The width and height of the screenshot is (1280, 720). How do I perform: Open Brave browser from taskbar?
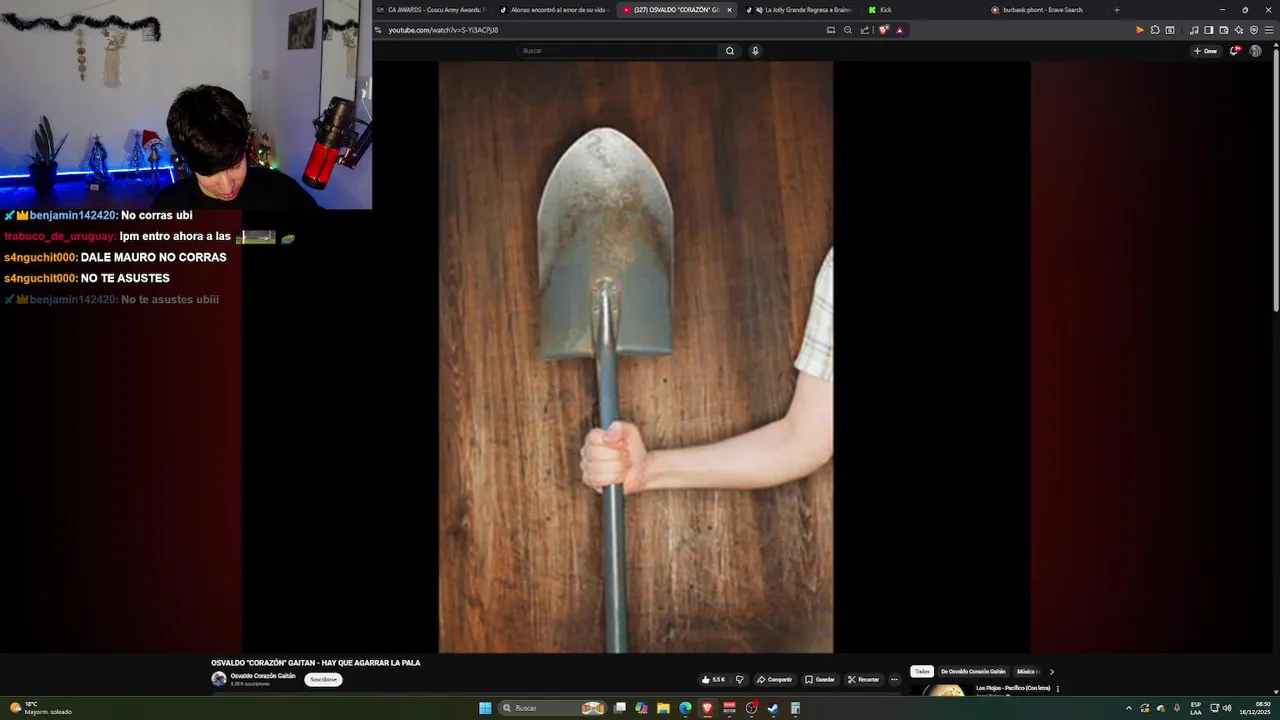(x=707, y=708)
